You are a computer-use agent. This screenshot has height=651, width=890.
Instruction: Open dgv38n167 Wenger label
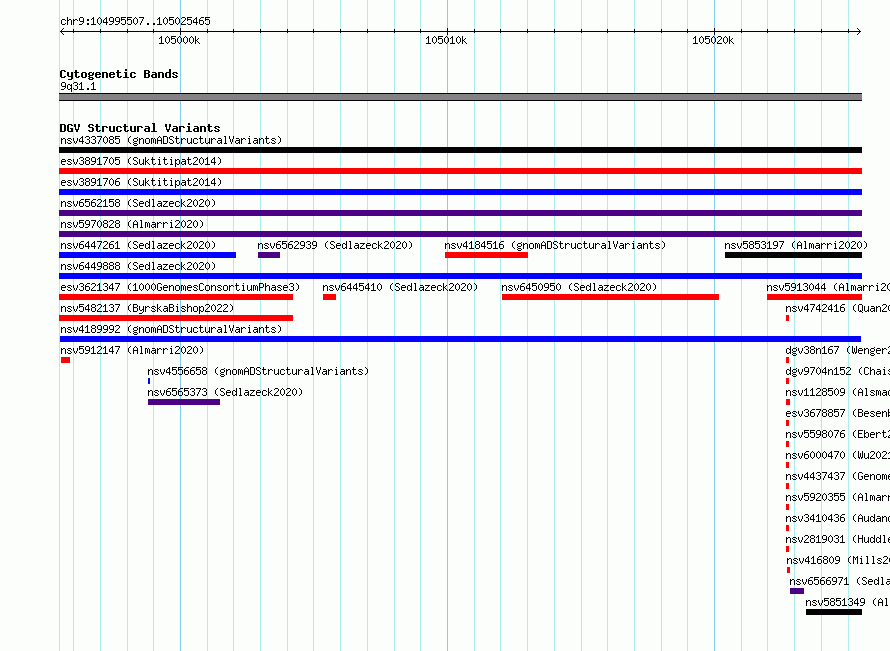coord(838,350)
